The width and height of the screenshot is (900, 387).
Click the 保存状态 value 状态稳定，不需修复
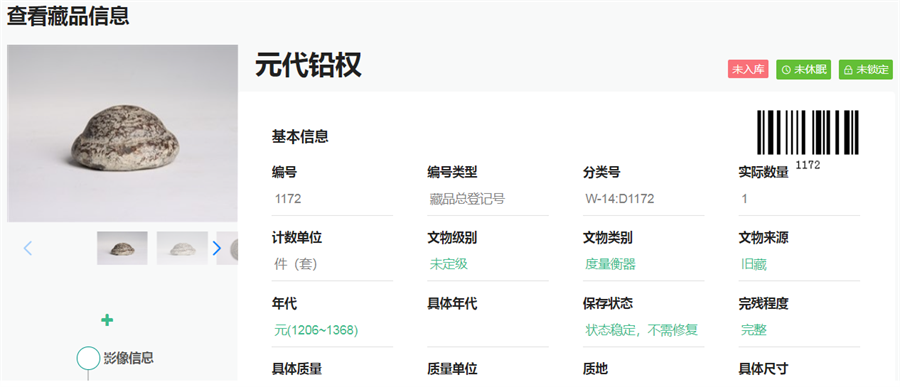(x=642, y=330)
